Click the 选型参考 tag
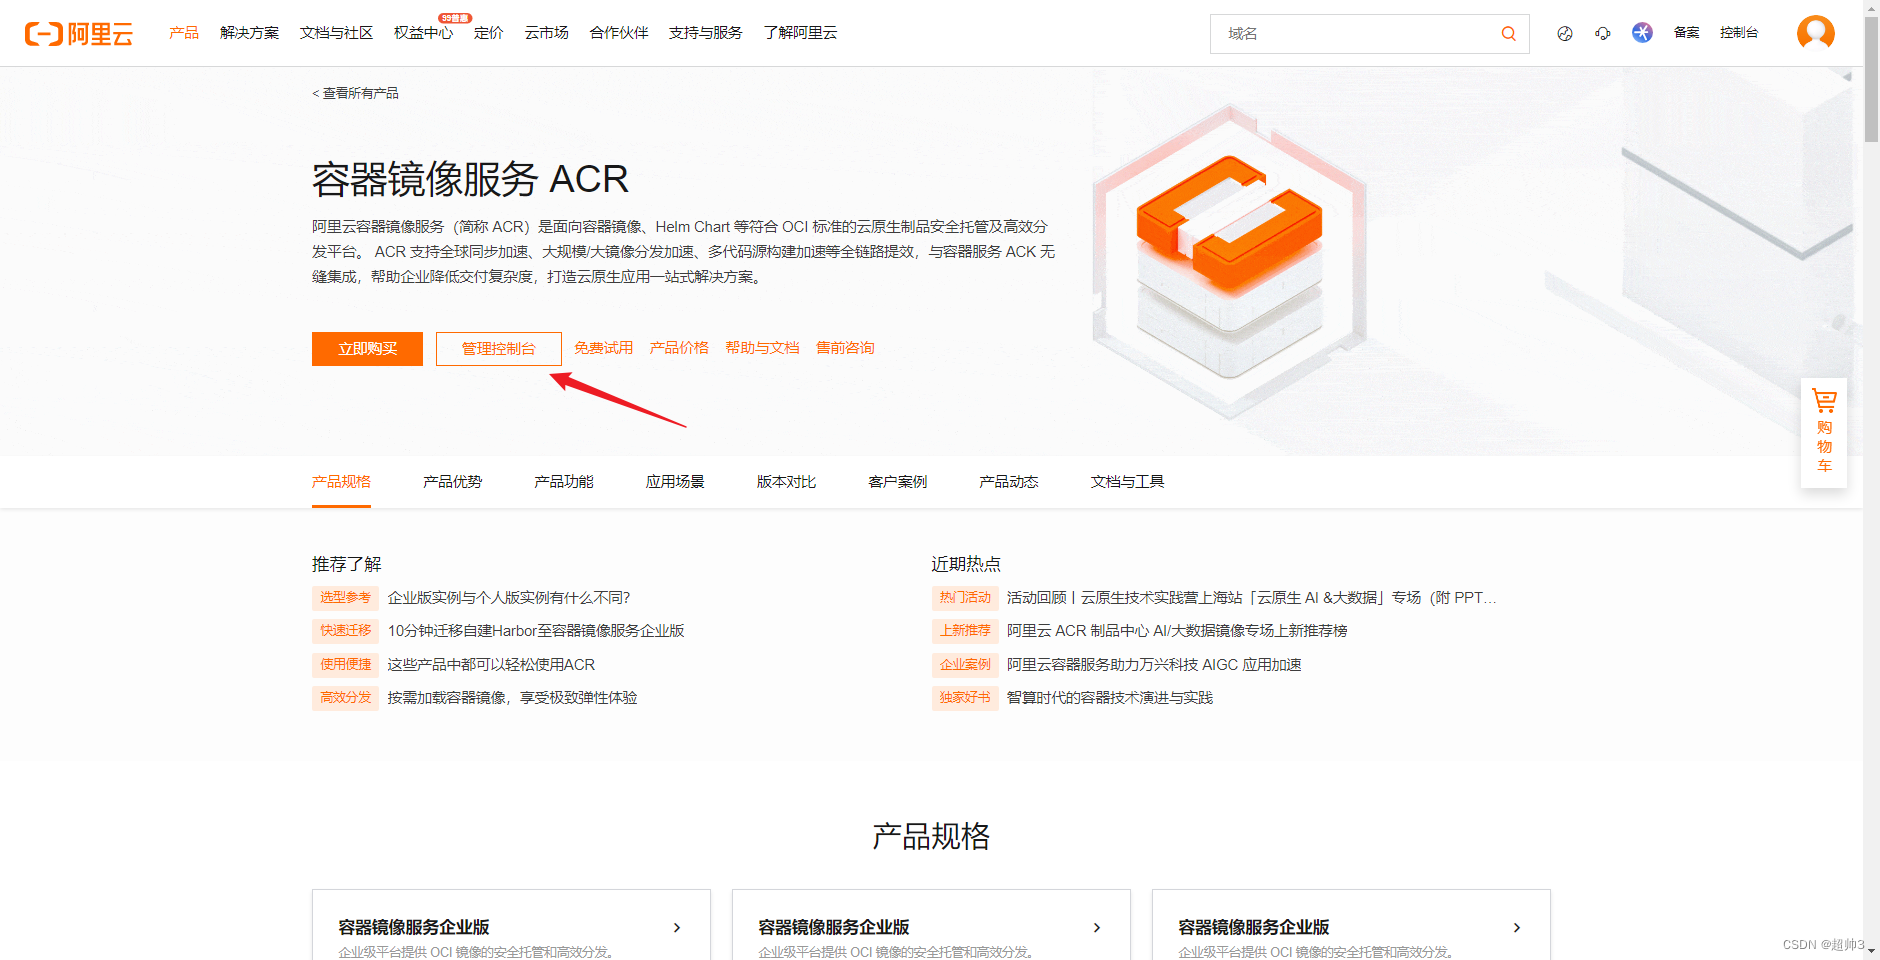 pos(345,598)
